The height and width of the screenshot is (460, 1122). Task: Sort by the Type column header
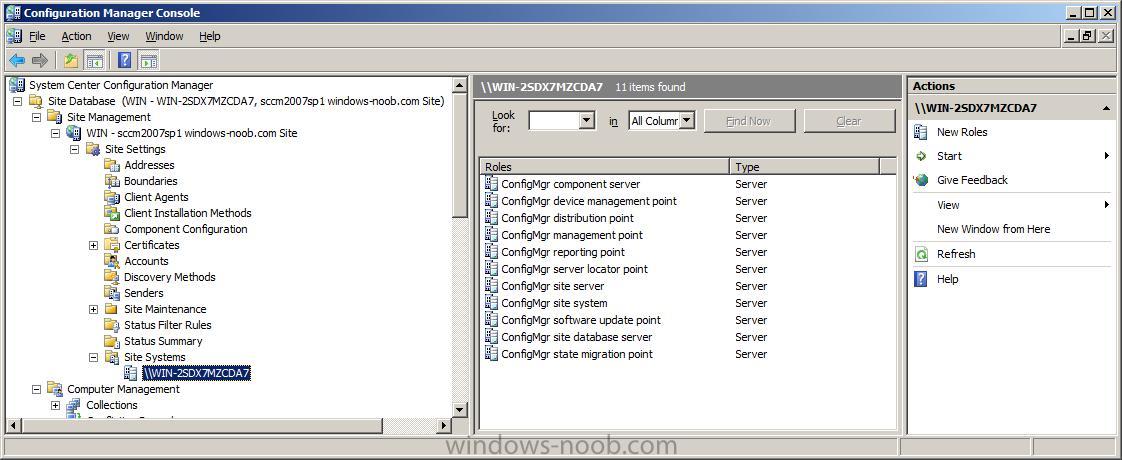click(804, 167)
